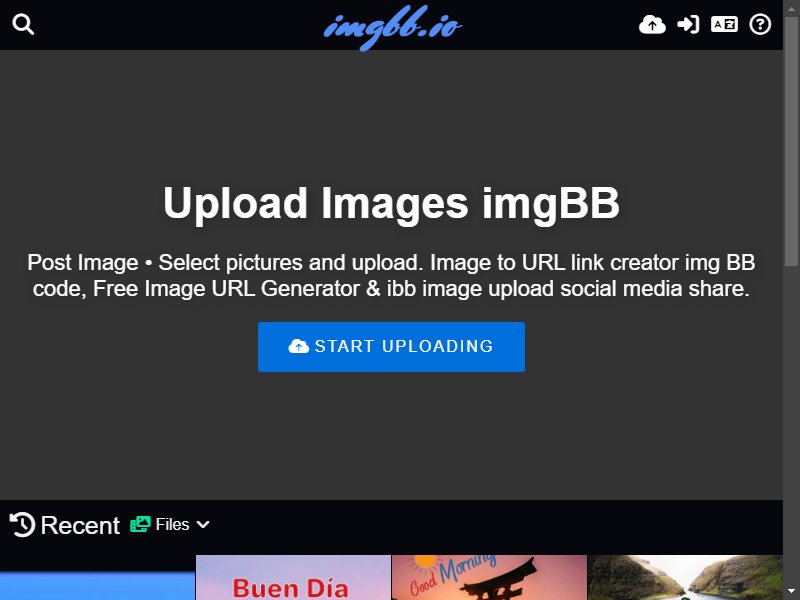Open the Buen Día image thumbnail
The image size is (800, 600).
tap(293, 577)
